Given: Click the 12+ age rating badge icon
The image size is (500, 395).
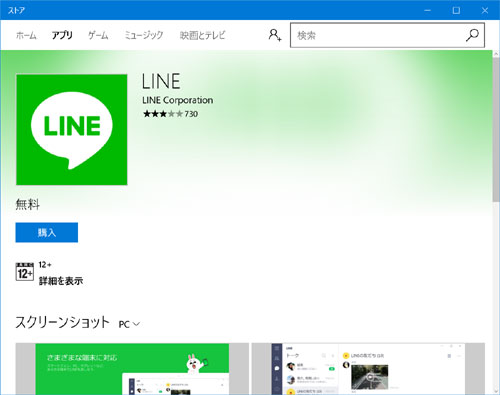Looking at the screenshot, I should tap(25, 272).
